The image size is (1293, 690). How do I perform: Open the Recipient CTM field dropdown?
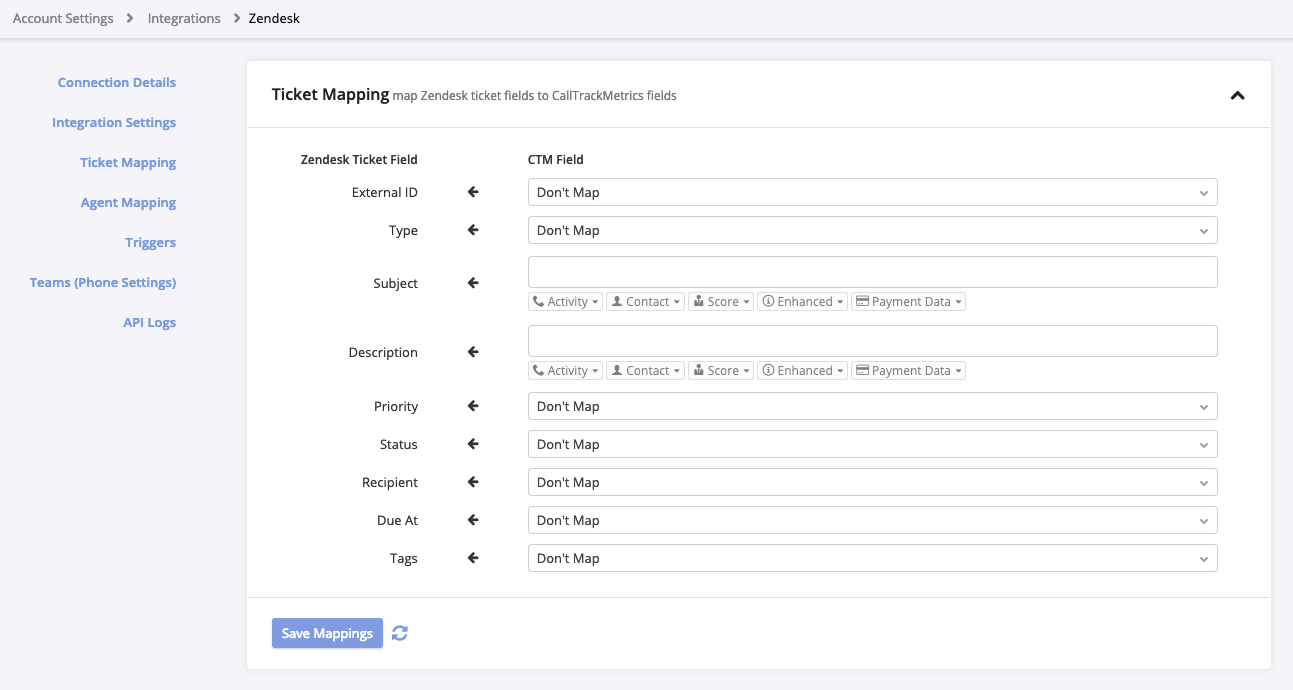click(872, 482)
